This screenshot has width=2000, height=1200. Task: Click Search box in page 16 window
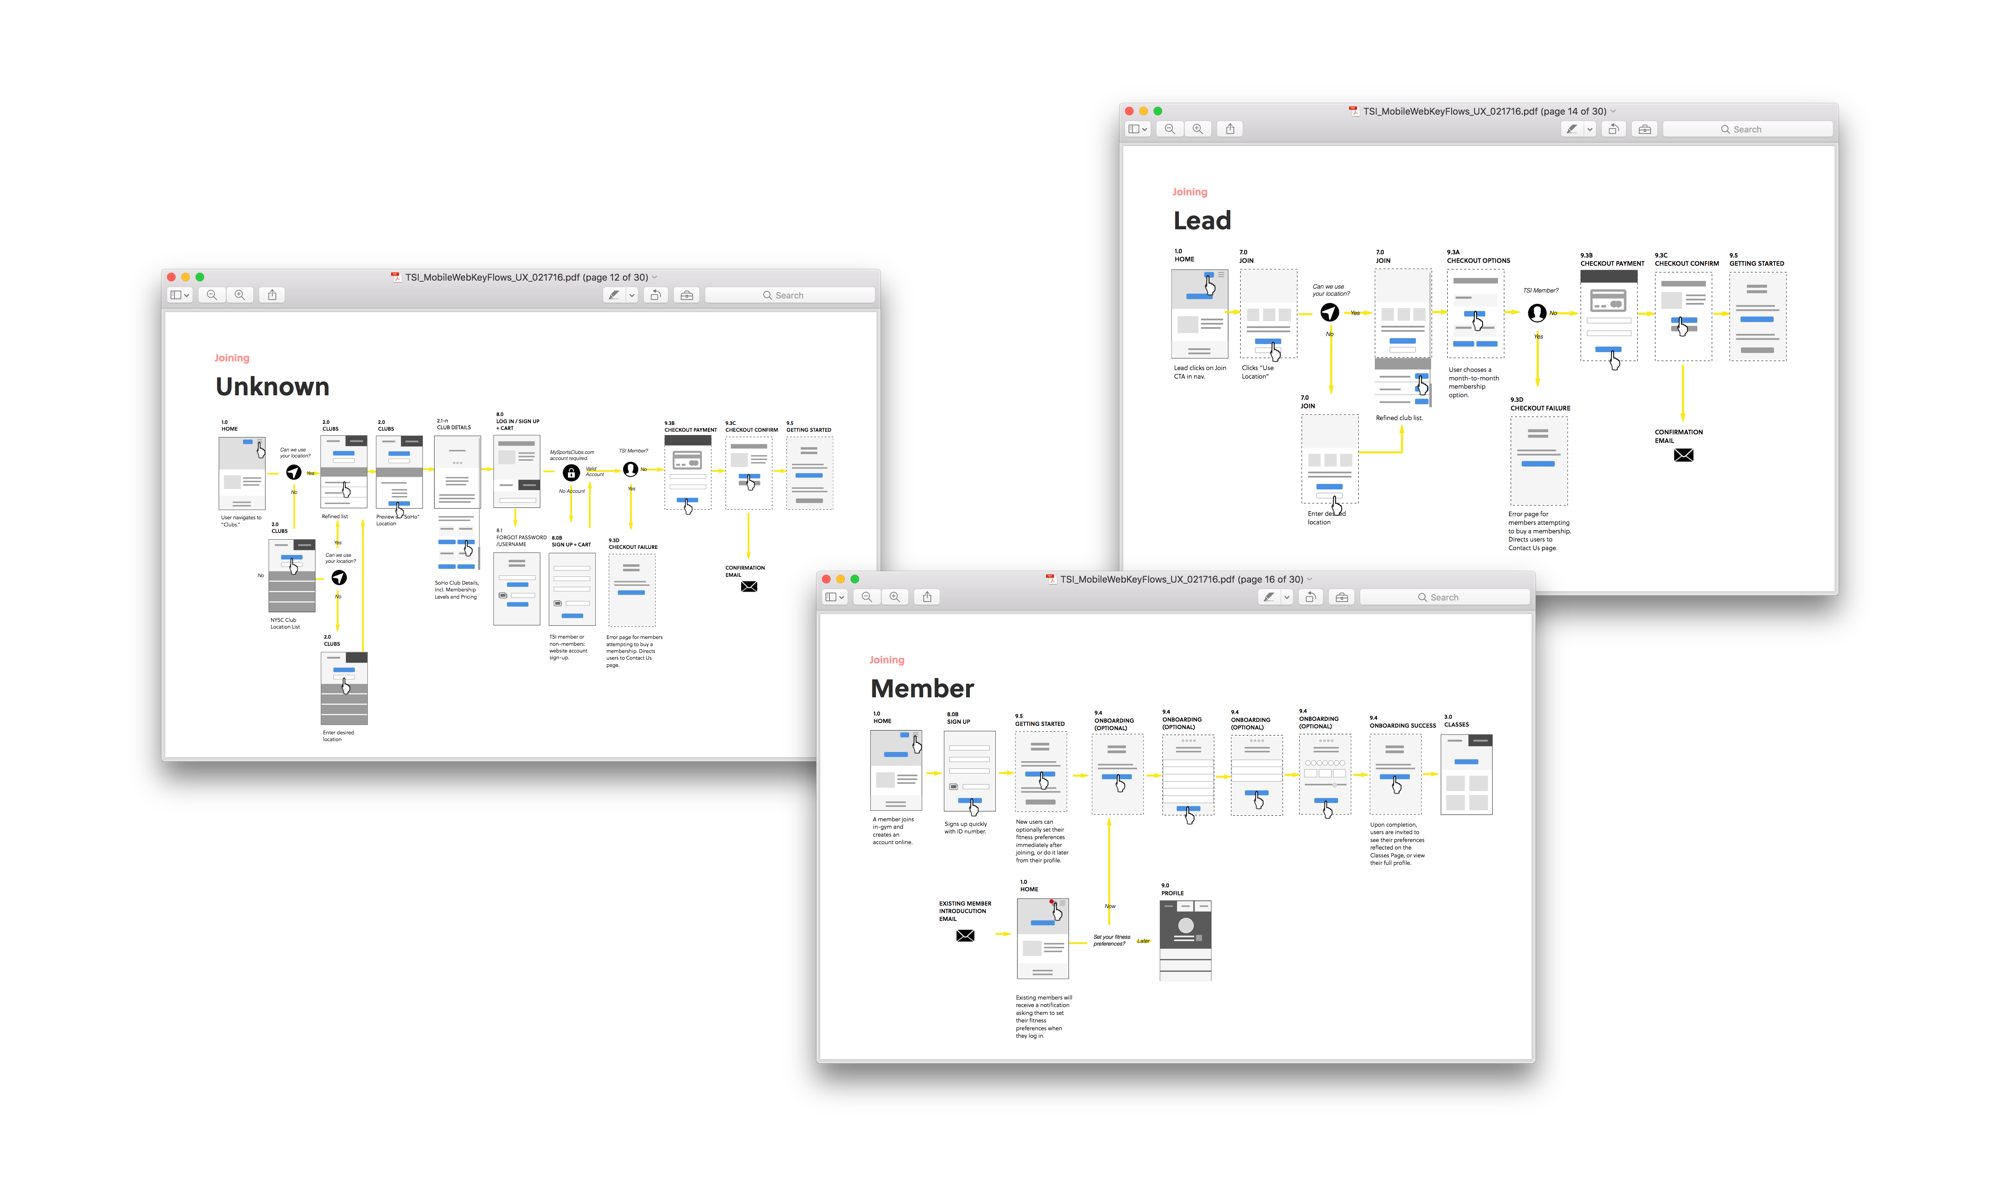[x=1443, y=597]
